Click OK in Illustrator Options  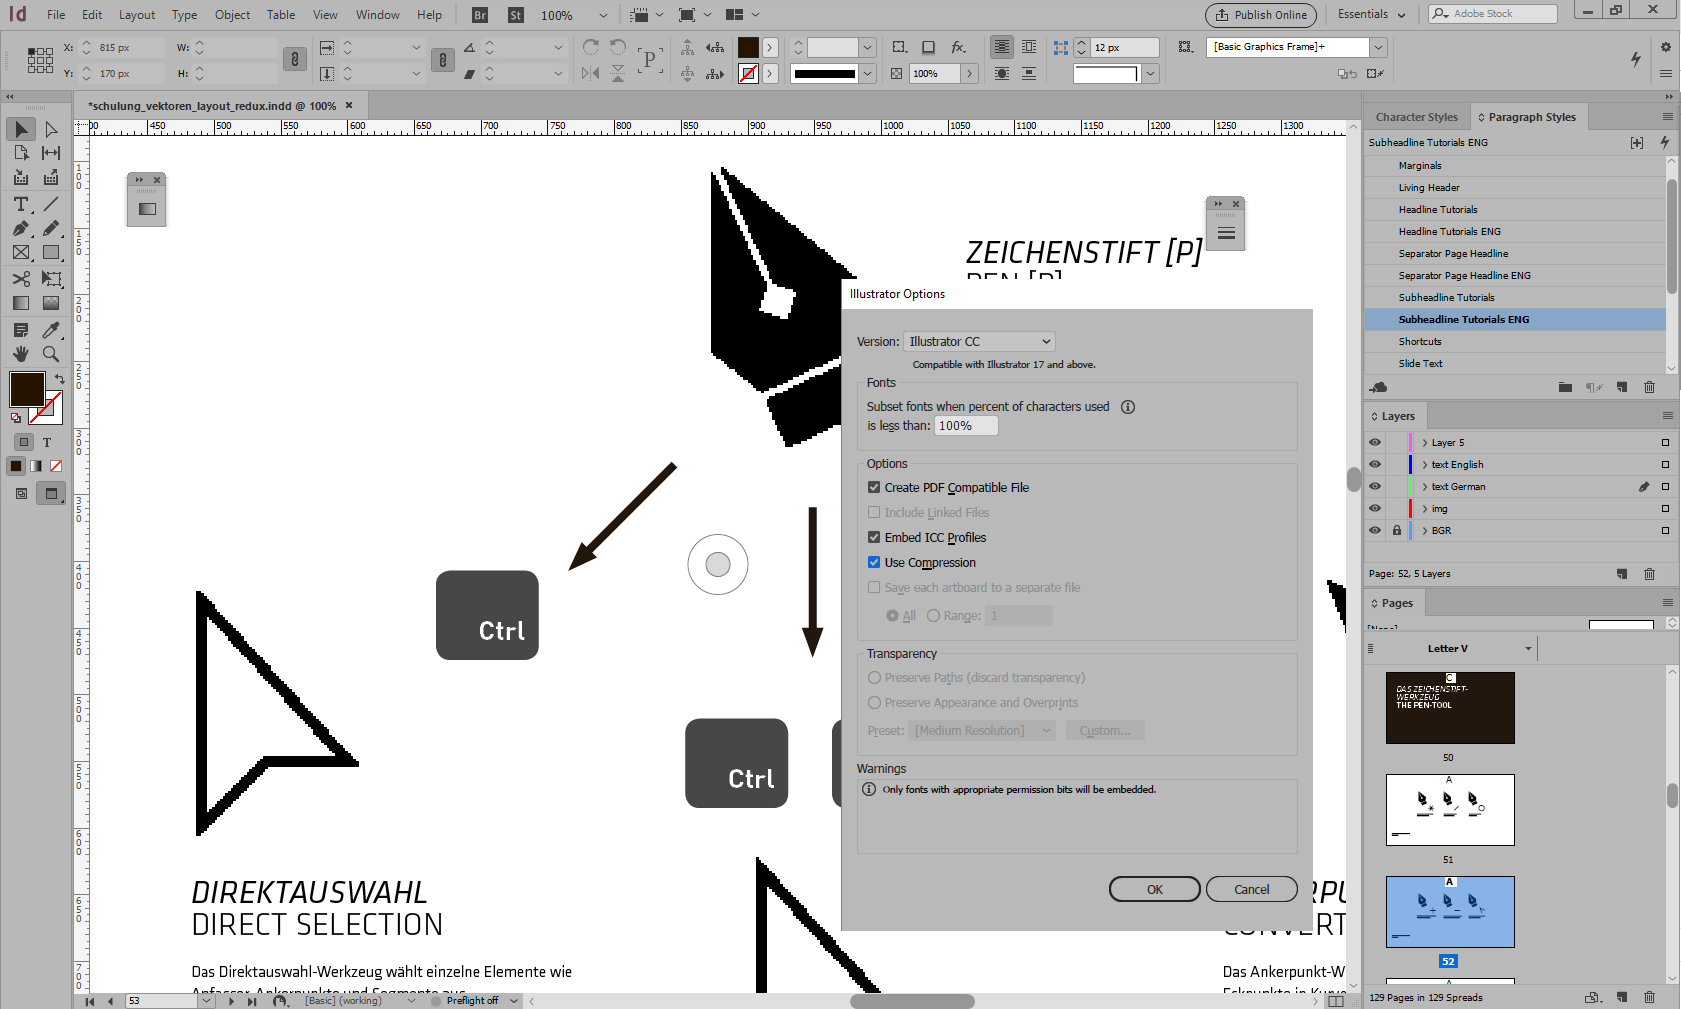pyautogui.click(x=1155, y=890)
